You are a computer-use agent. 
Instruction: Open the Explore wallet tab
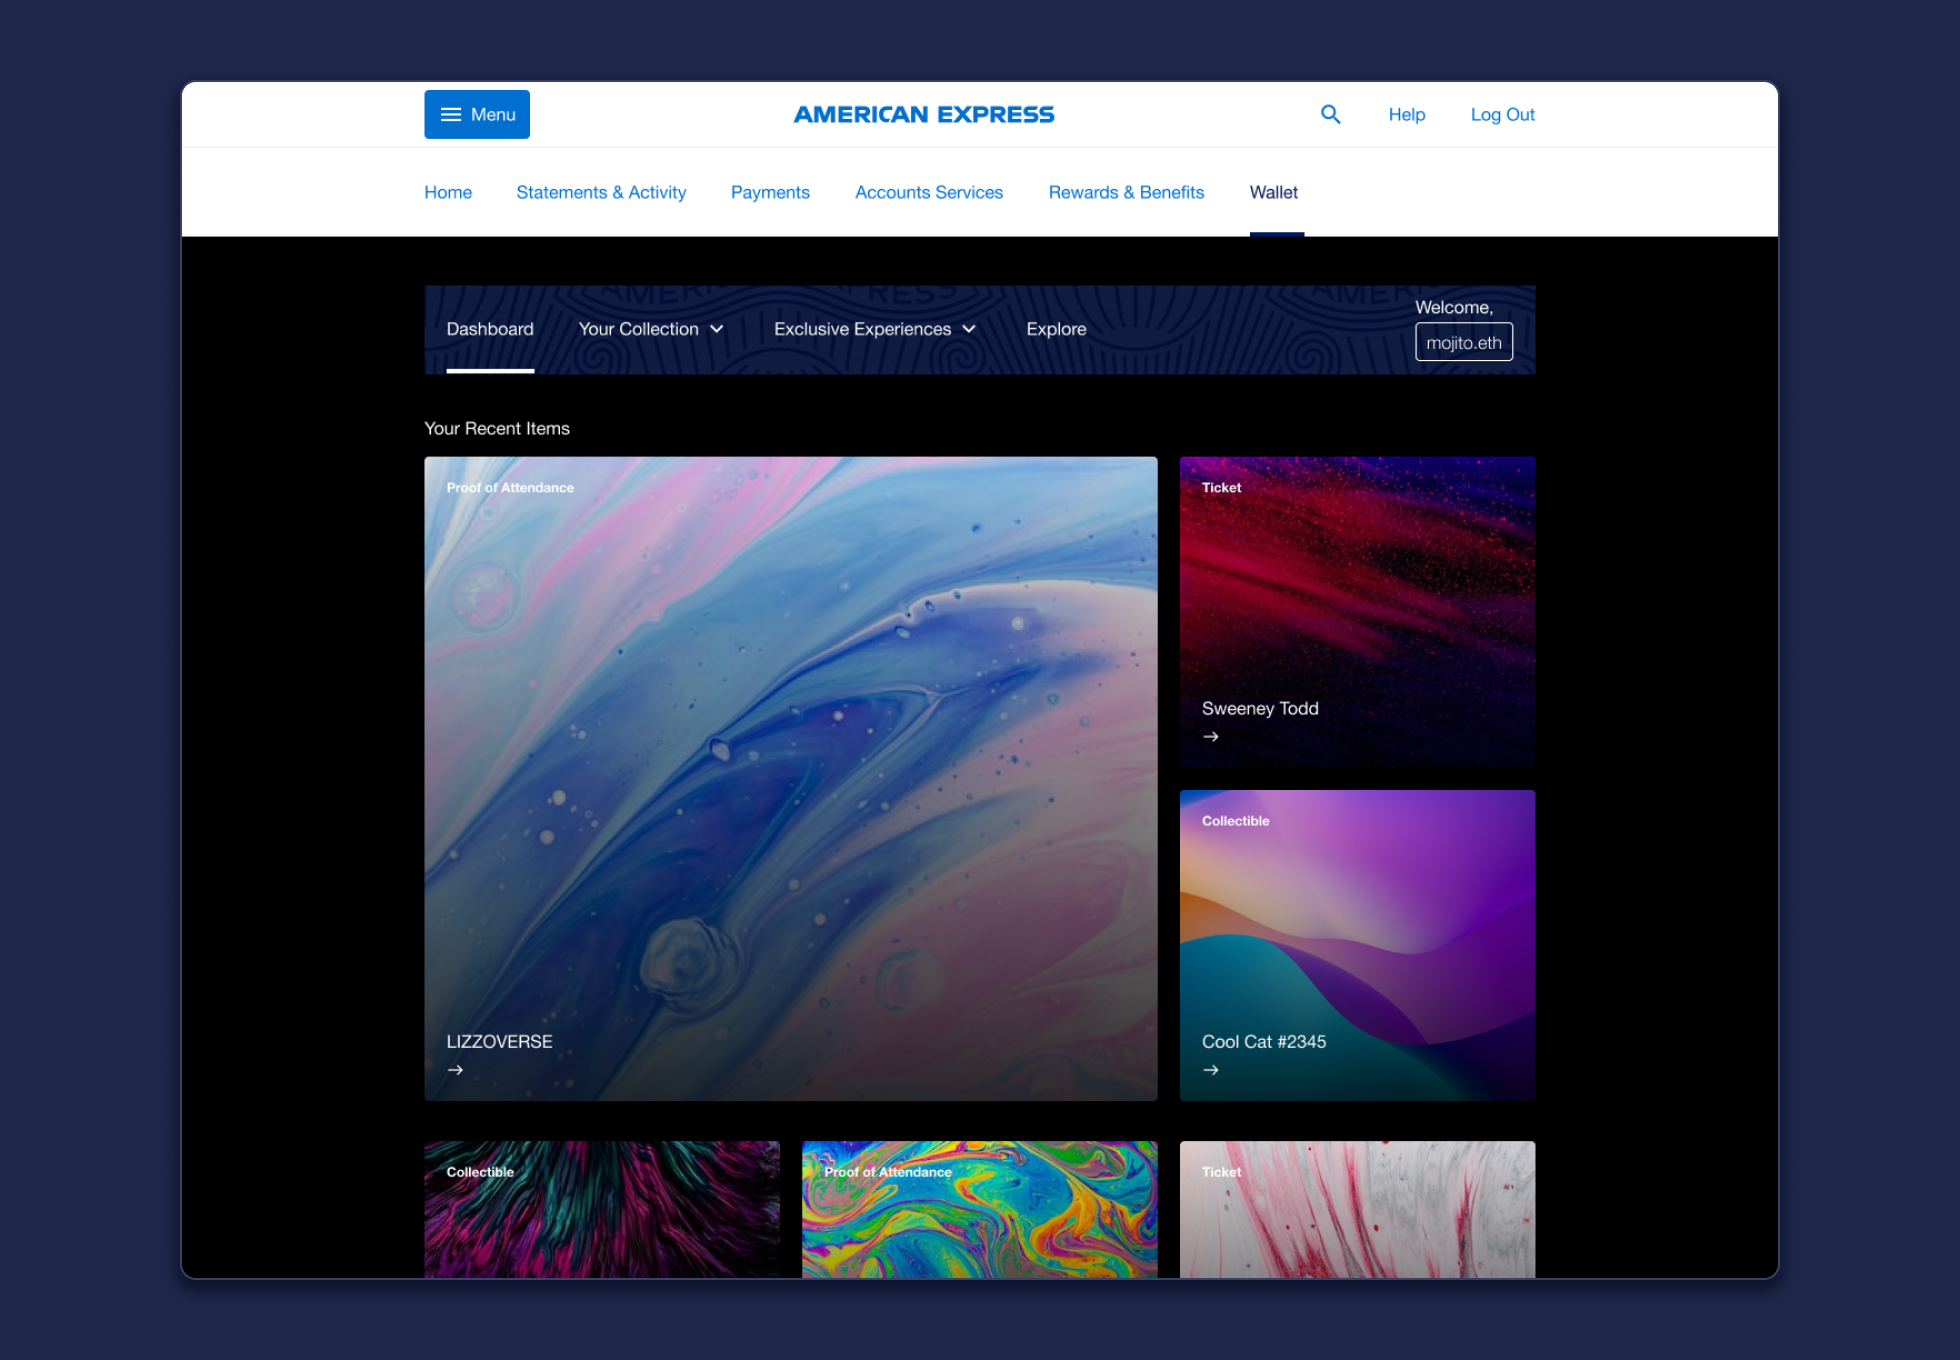1056,329
